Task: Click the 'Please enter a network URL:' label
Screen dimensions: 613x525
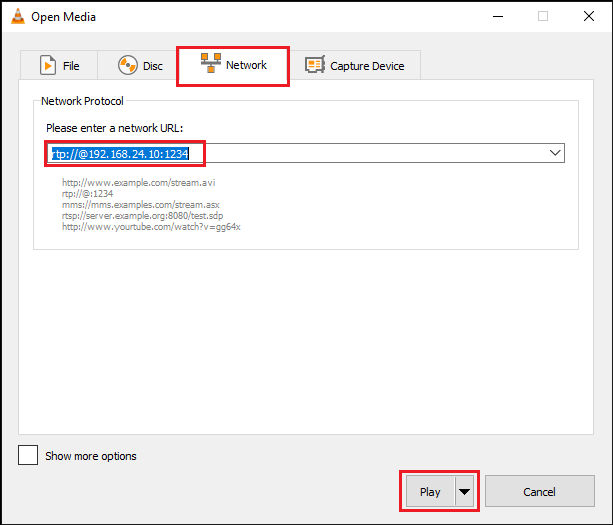Action: [x=115, y=128]
